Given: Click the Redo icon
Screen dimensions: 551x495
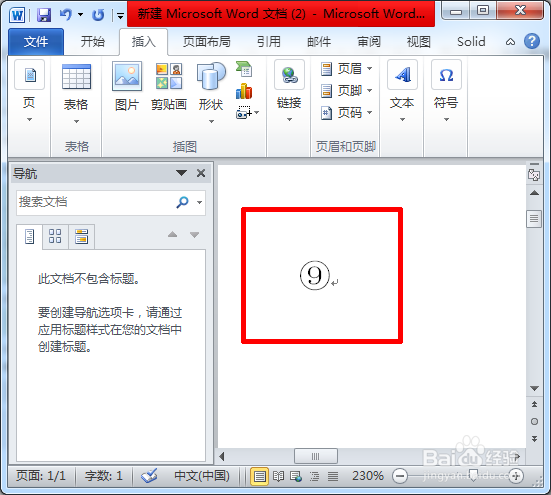Looking at the screenshot, I should [x=98, y=15].
